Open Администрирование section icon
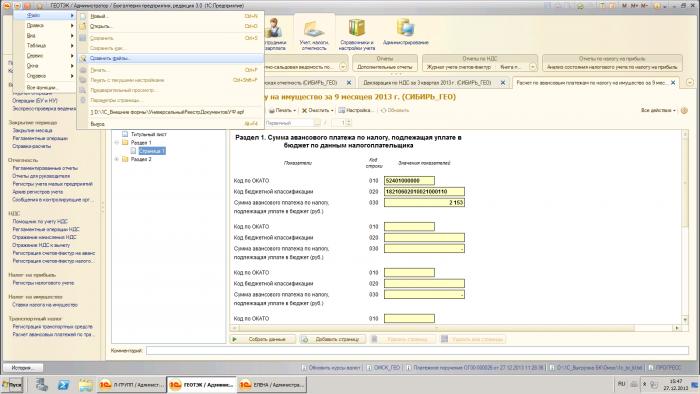 click(405, 31)
